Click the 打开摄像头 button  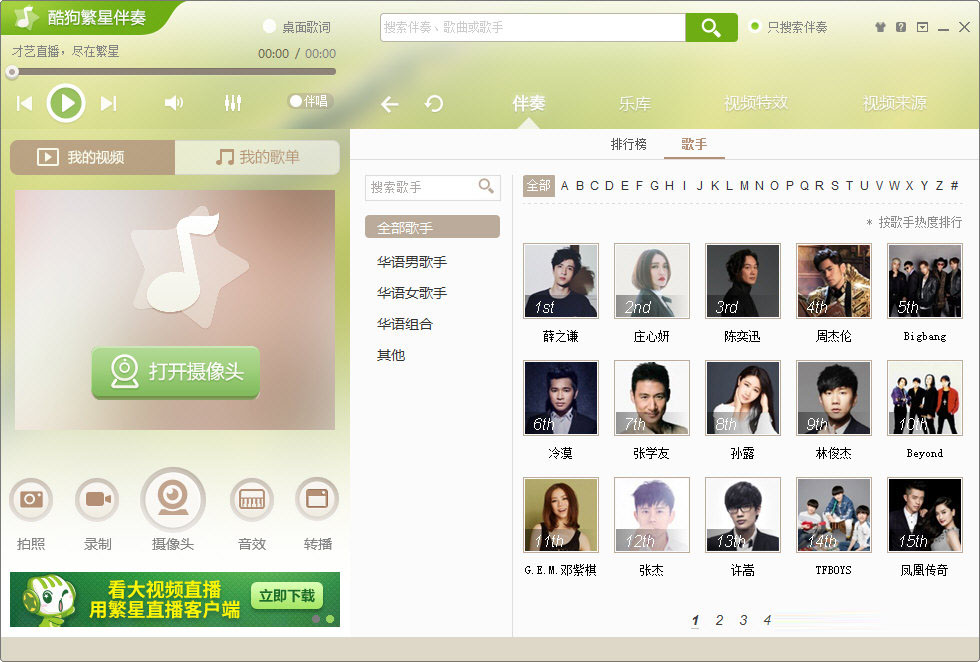pos(176,372)
